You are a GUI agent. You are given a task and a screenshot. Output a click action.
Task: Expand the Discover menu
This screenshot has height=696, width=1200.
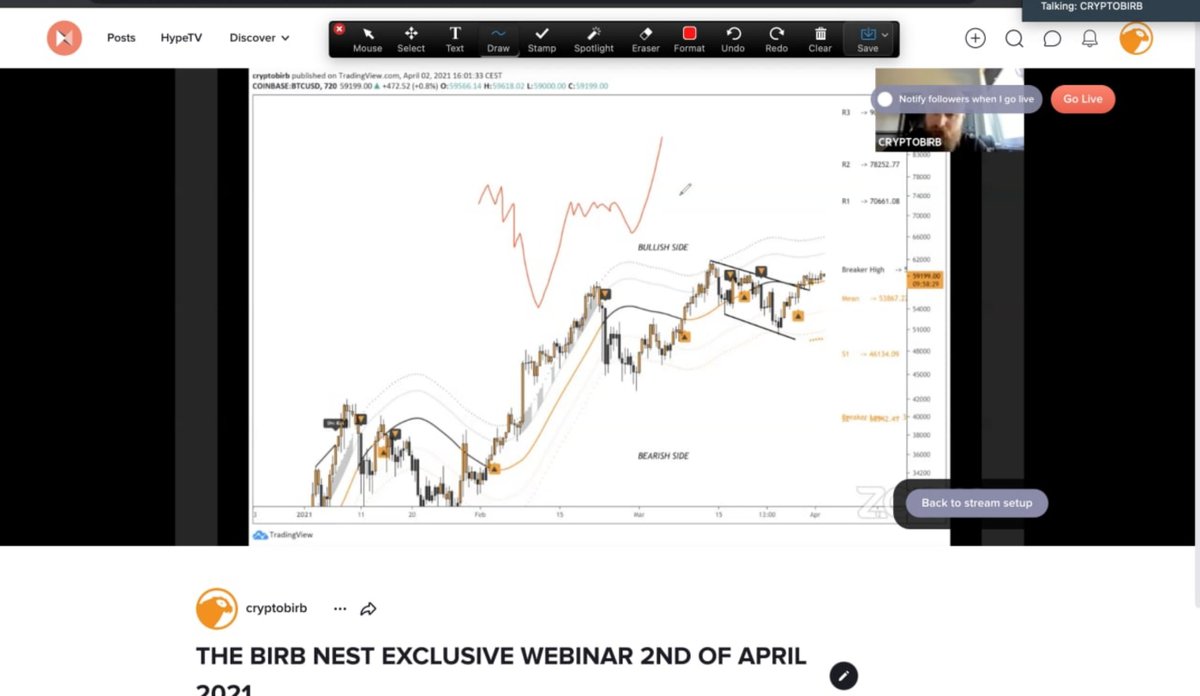click(x=259, y=38)
